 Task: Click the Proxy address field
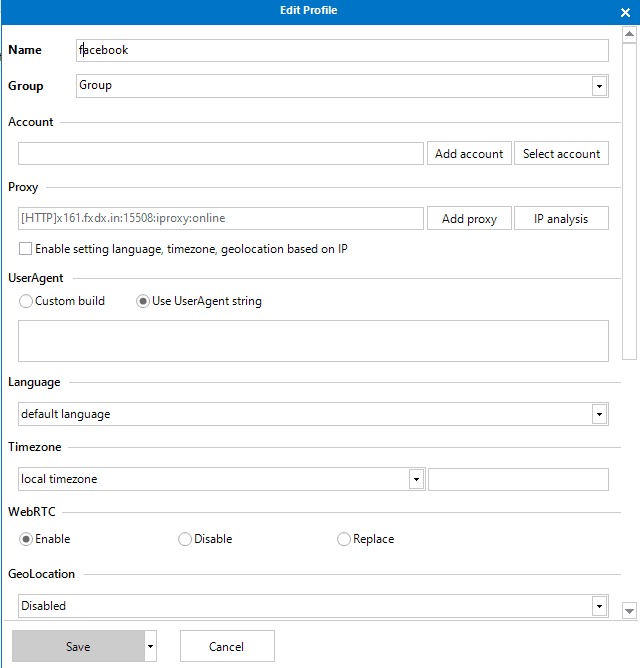221,219
